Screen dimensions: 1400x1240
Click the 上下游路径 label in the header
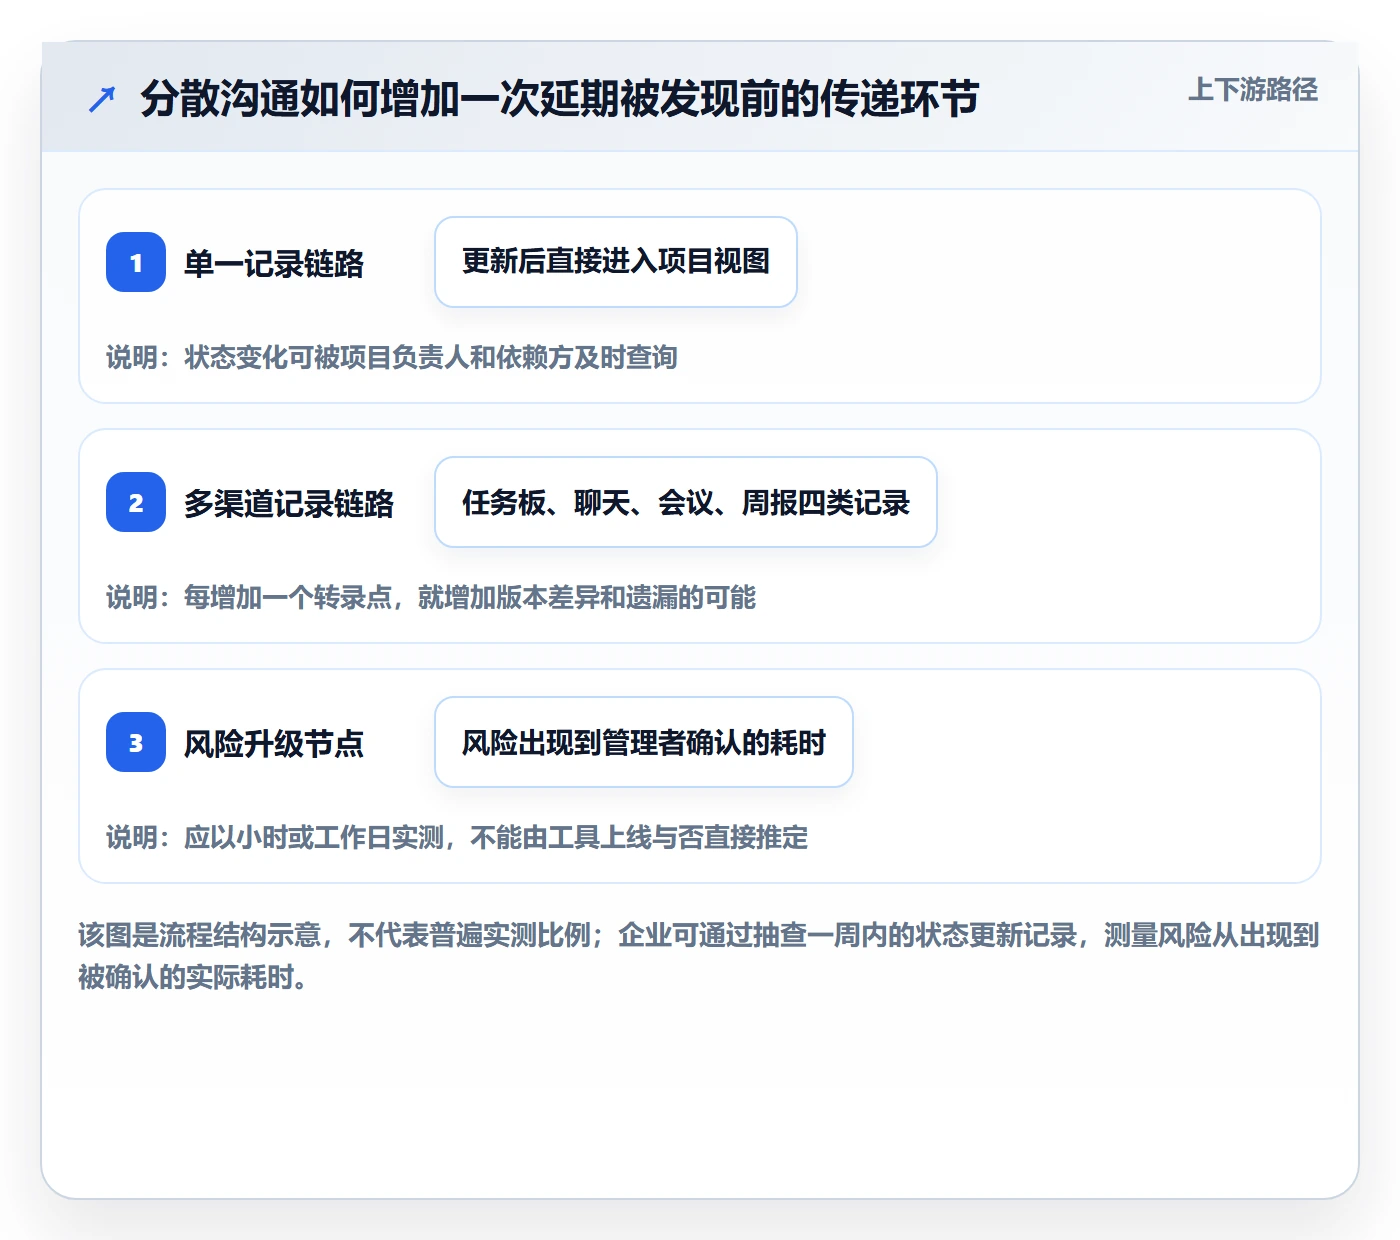(x=1253, y=90)
